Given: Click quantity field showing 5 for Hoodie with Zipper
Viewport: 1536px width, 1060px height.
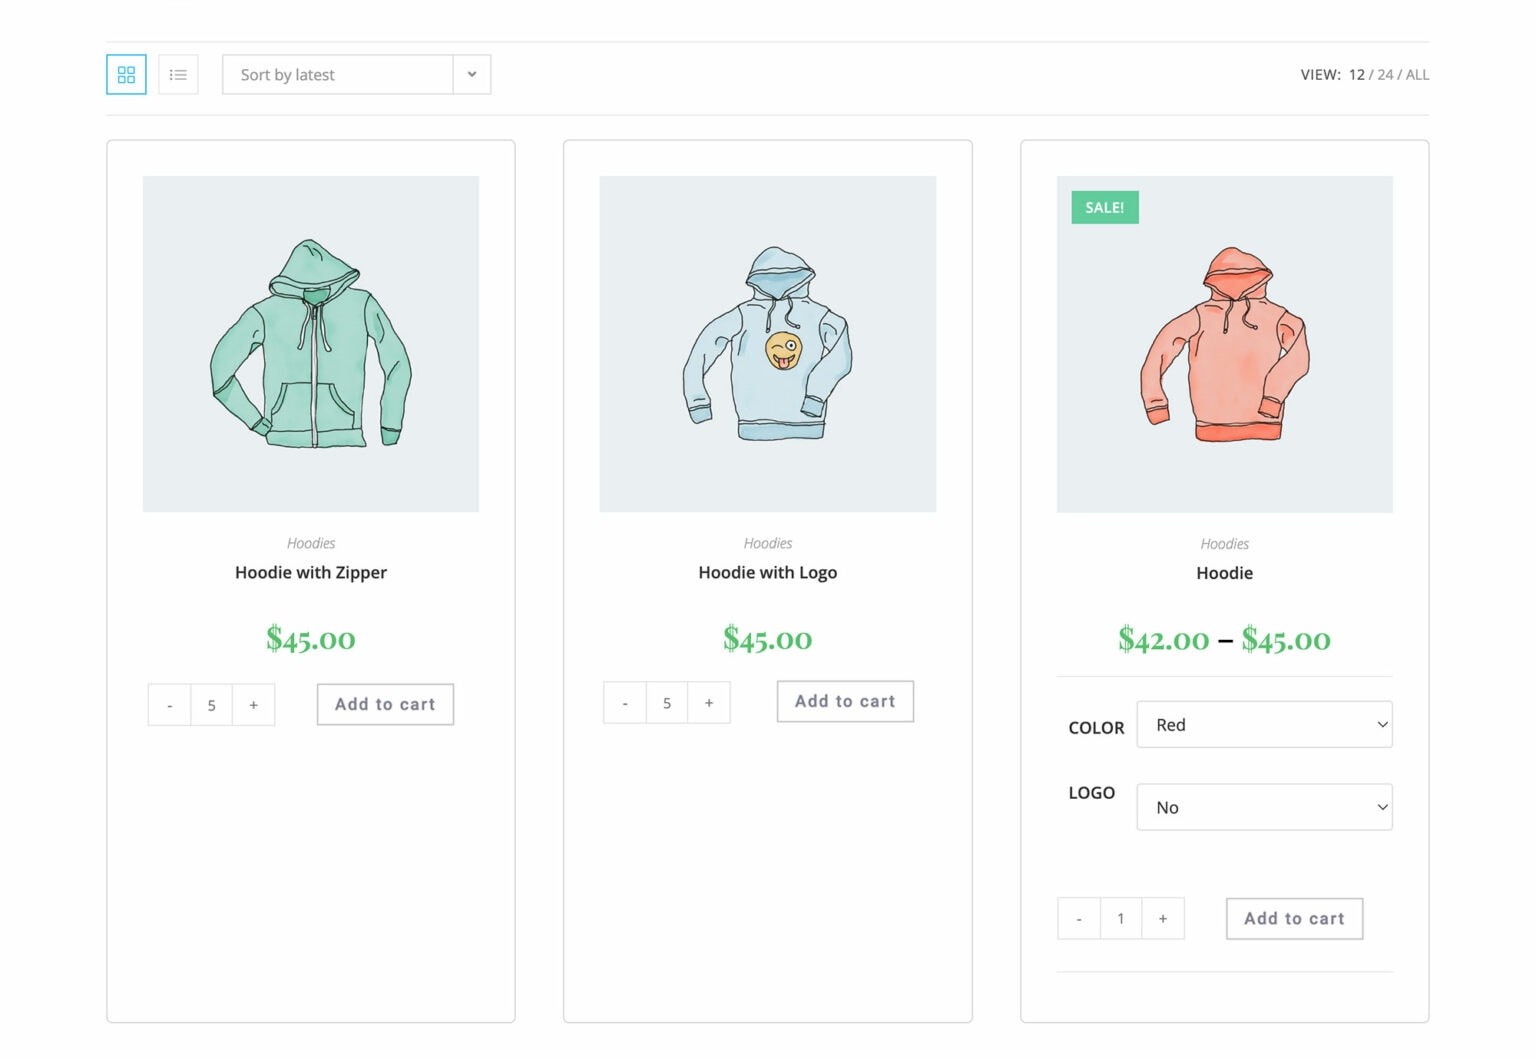Looking at the screenshot, I should coord(211,704).
